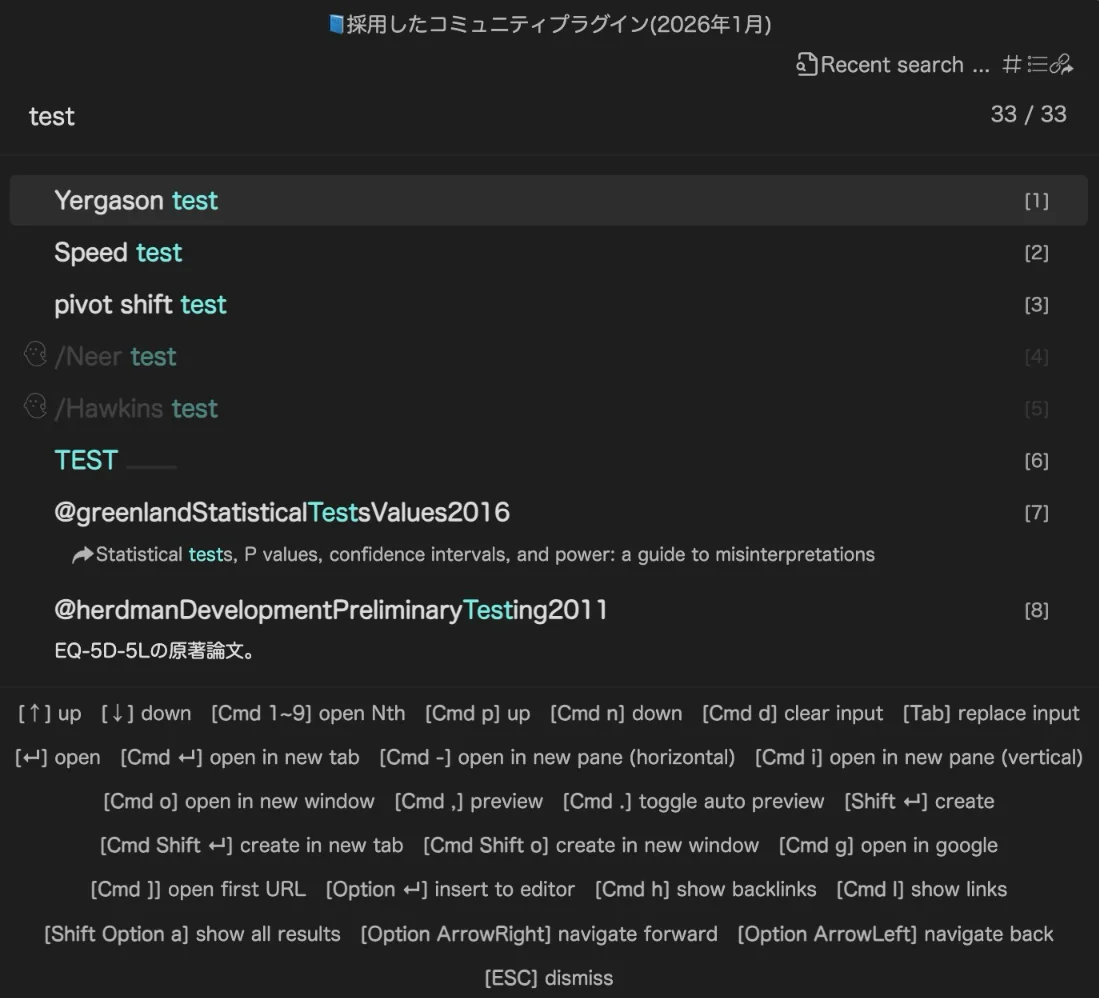The width and height of the screenshot is (1099, 998).
Task: Click '[ESC] dismiss' hint
Action: [x=549, y=978]
